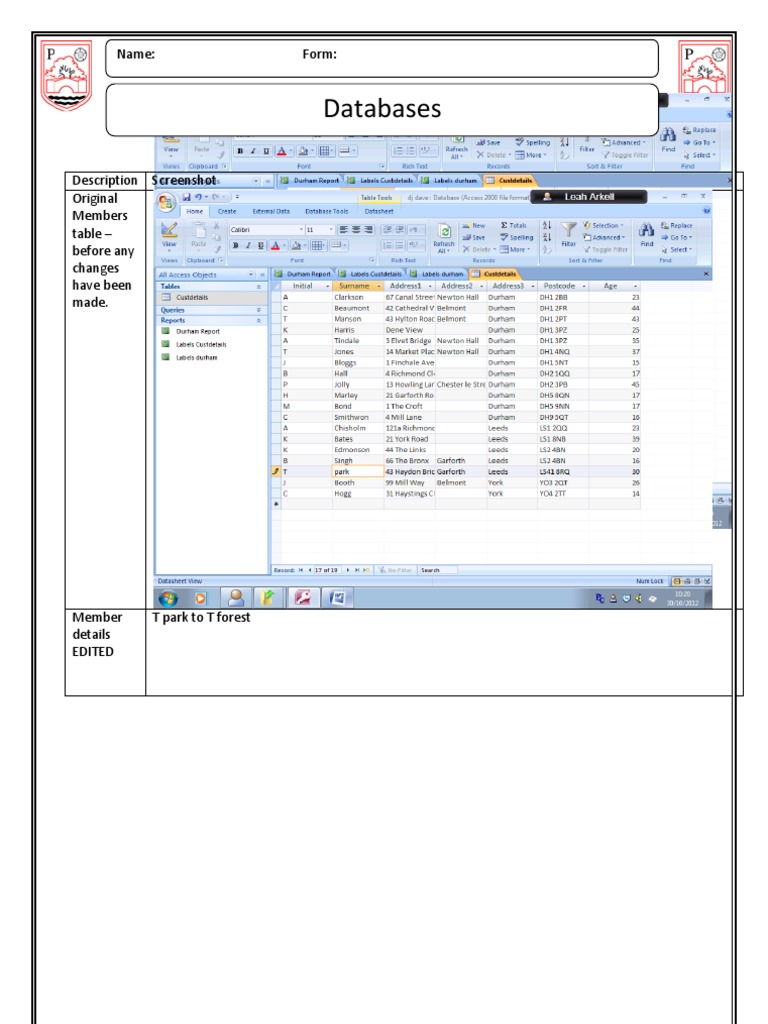Click the Word taskbar icon

coord(337,598)
